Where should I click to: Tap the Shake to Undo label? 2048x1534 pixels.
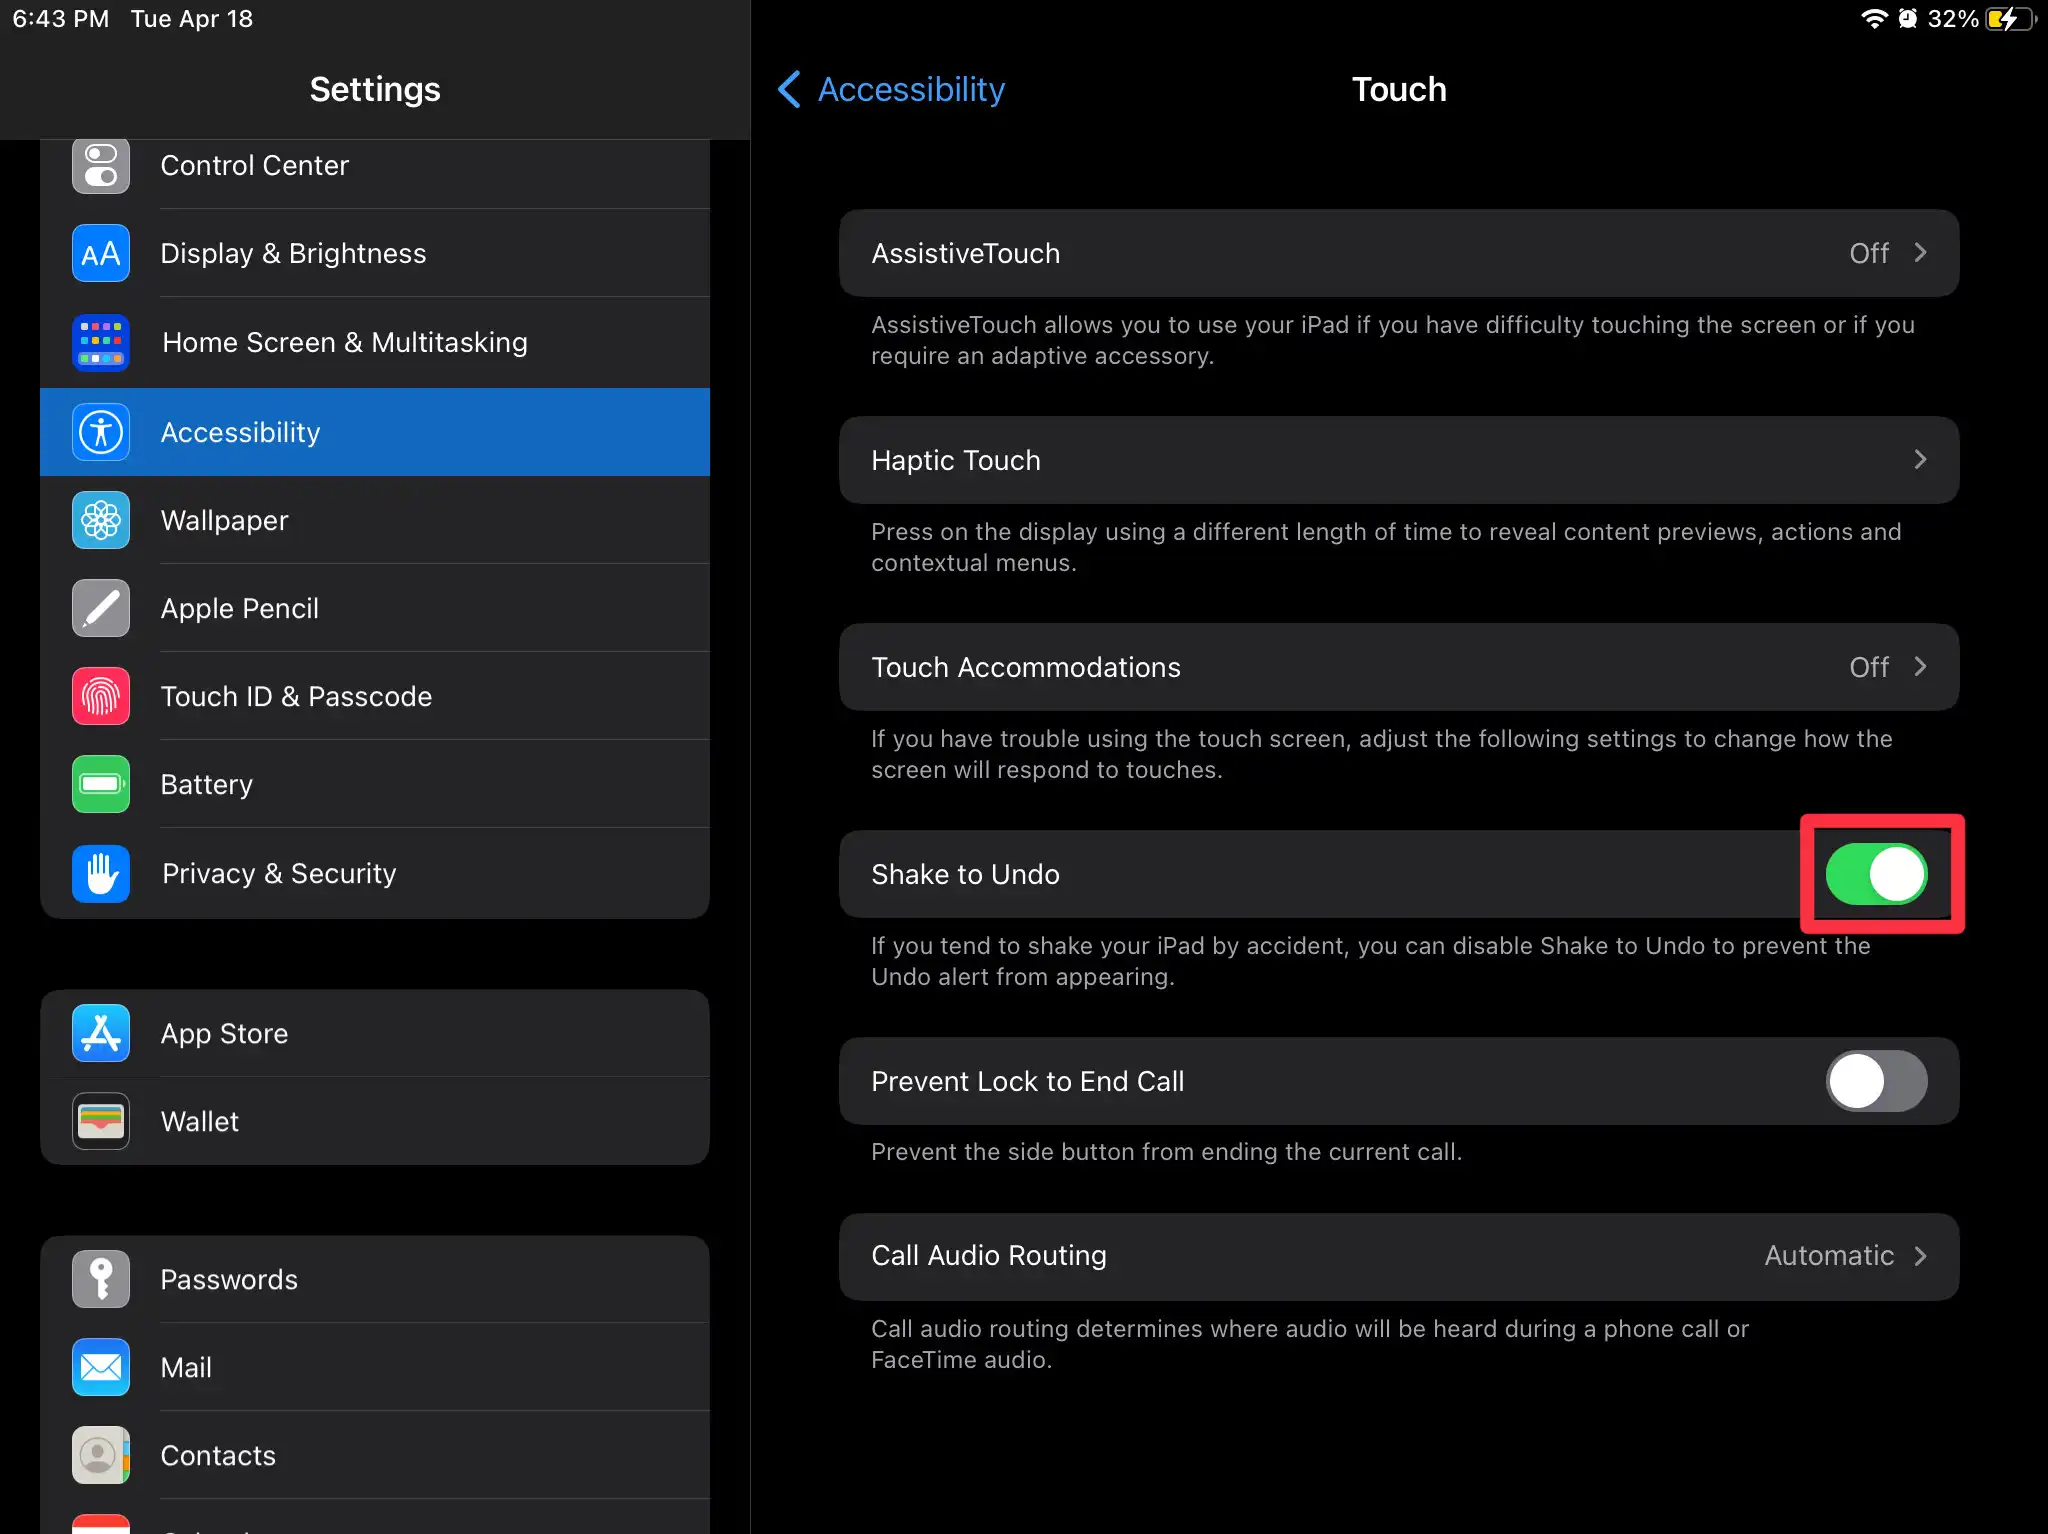click(x=965, y=874)
